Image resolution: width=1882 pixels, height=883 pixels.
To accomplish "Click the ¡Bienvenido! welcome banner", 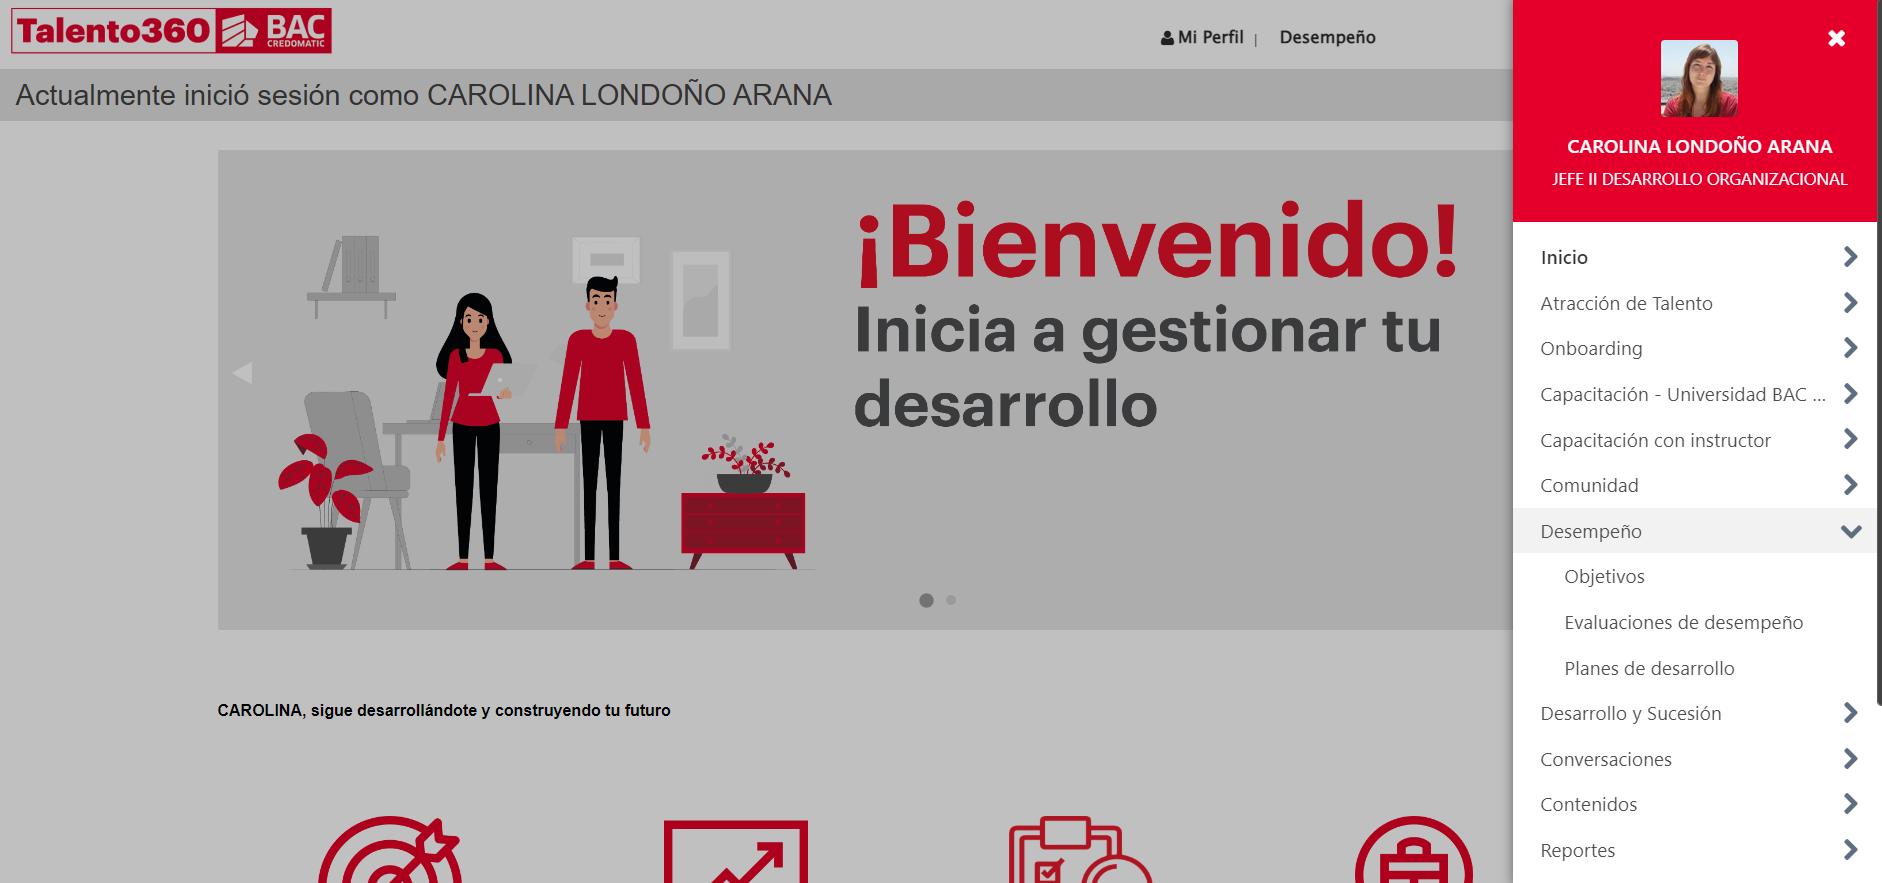I will pyautogui.click(x=865, y=390).
